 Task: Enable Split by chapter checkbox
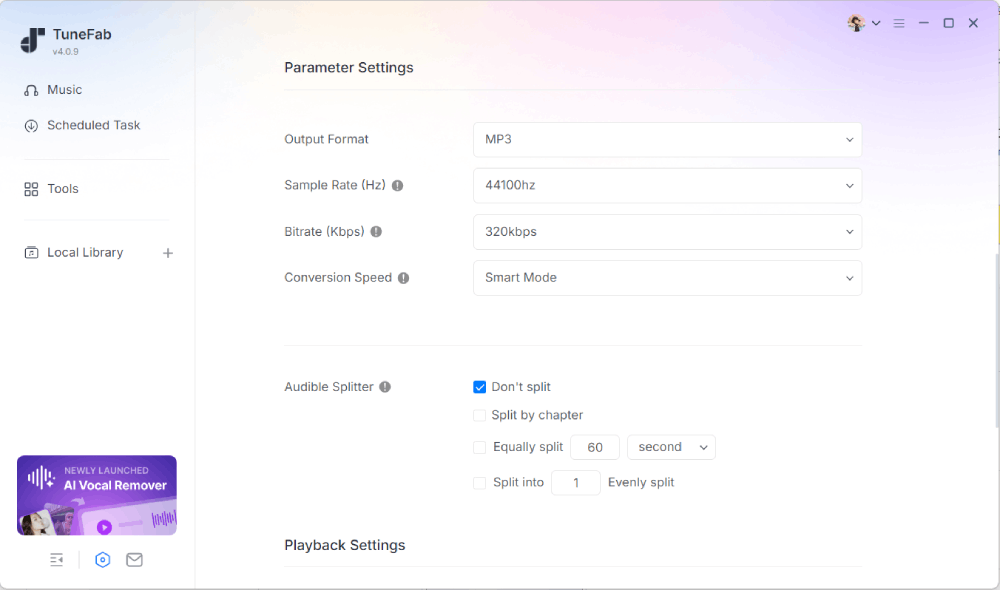pyautogui.click(x=480, y=415)
